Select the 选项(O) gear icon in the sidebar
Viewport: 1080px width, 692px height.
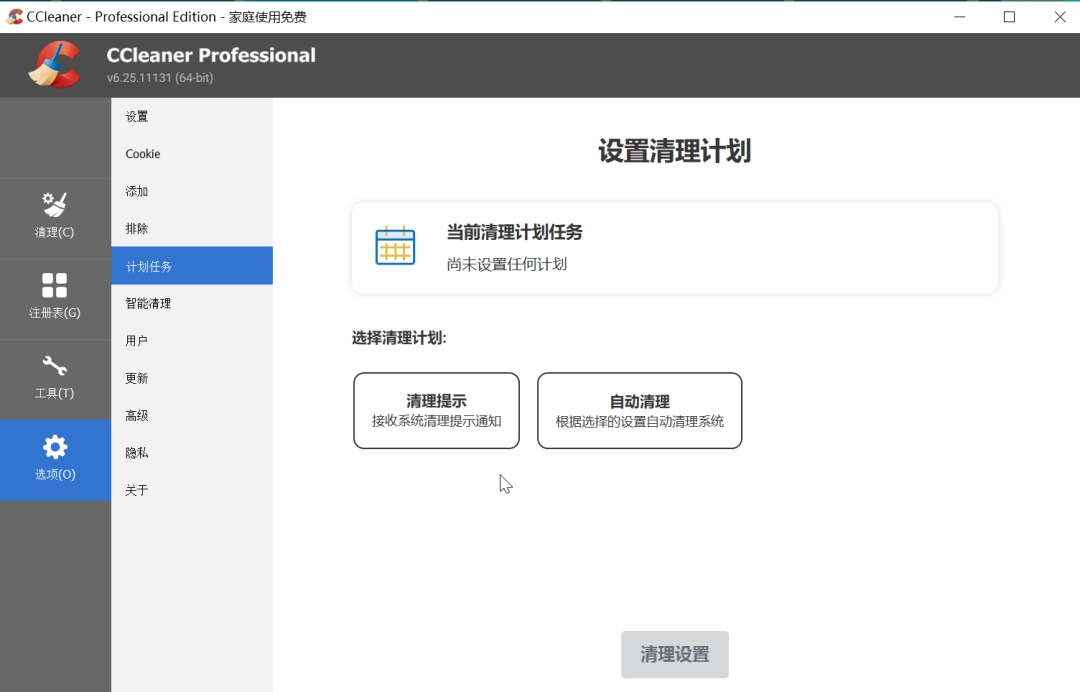(x=55, y=460)
